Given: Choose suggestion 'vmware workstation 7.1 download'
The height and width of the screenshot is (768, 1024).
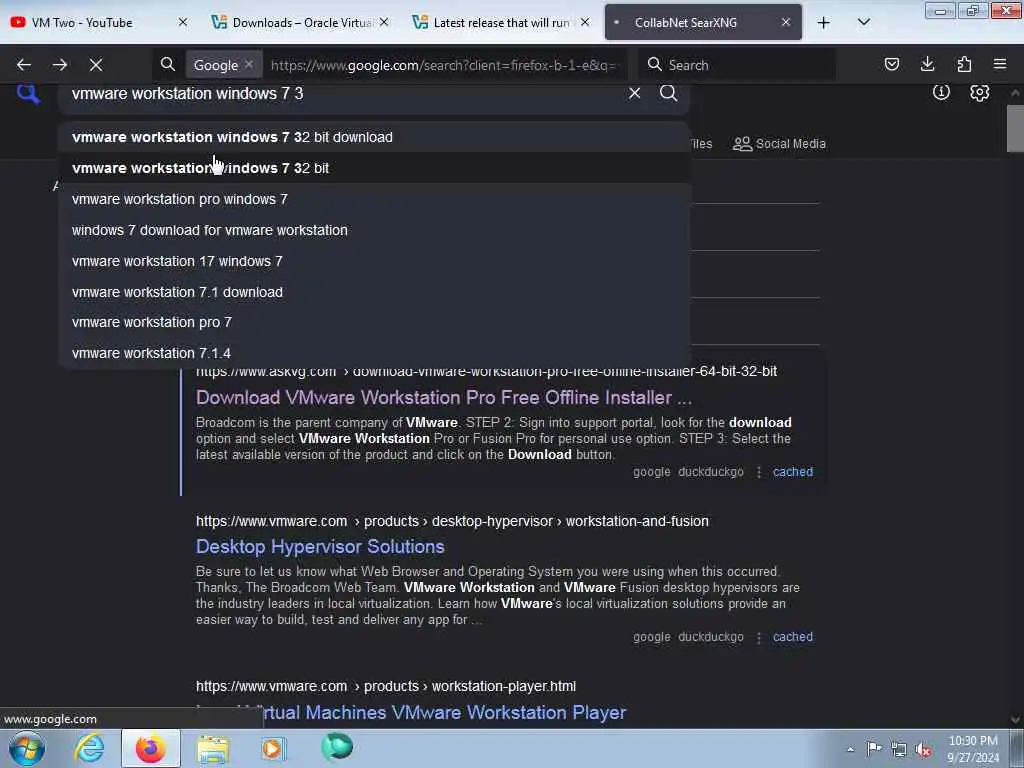Looking at the screenshot, I should click(374, 292).
